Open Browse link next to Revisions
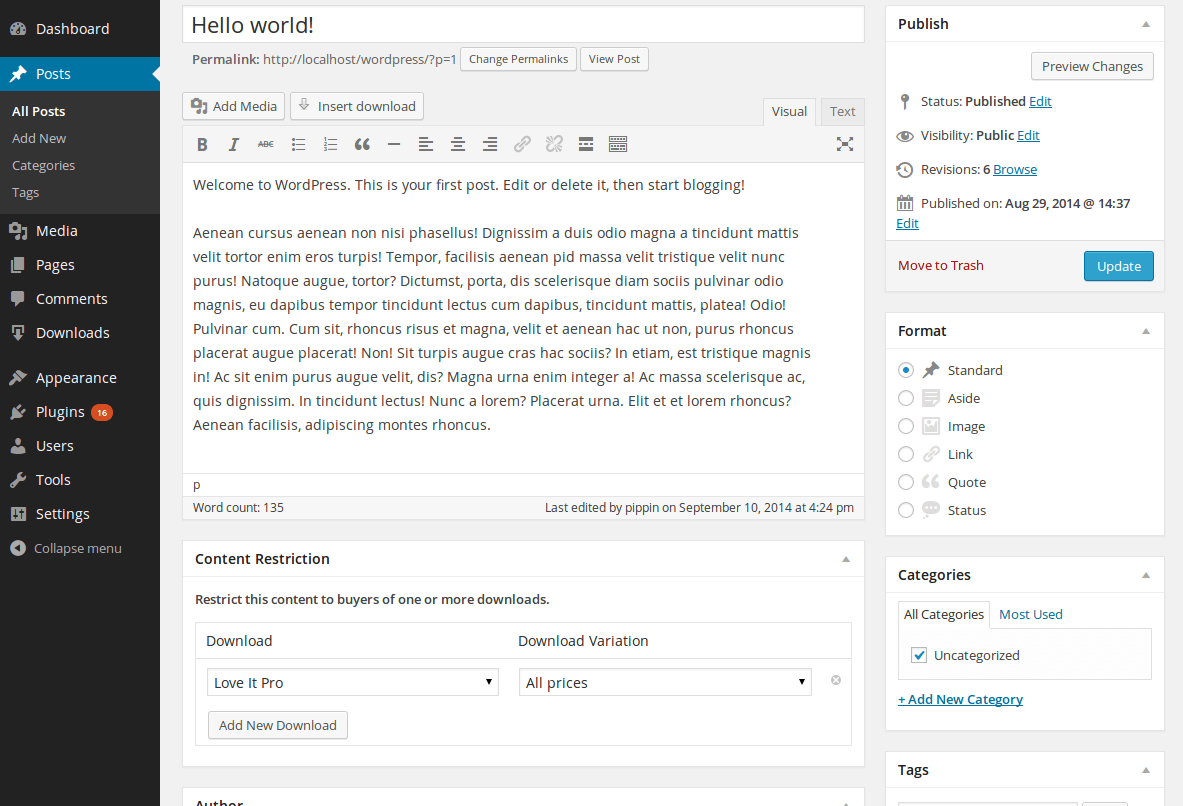 [1014, 169]
